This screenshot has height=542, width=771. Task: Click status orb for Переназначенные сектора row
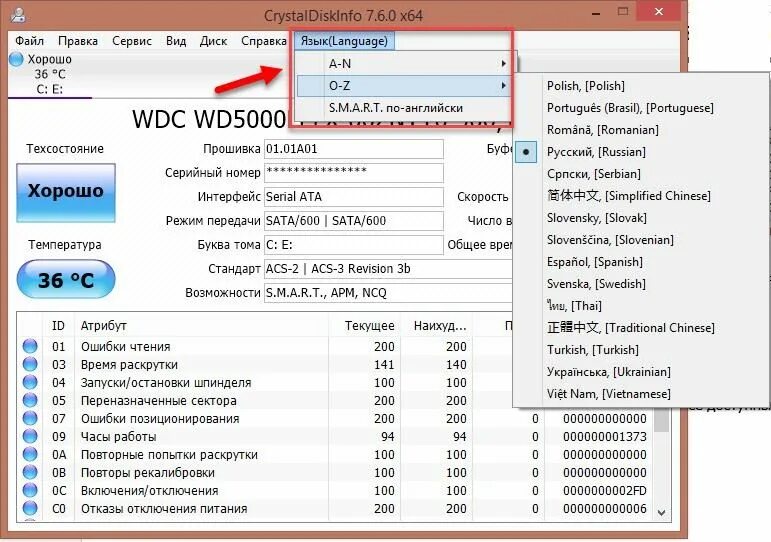[x=30, y=400]
